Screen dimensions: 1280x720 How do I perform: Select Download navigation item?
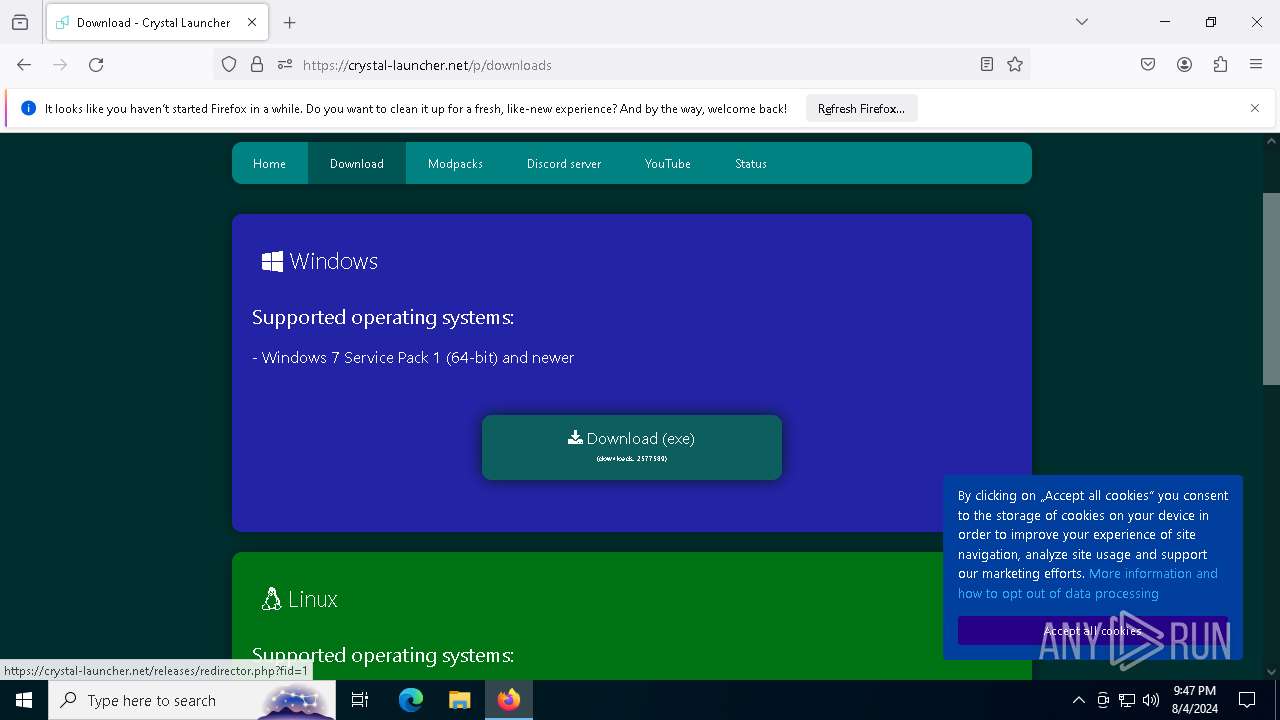click(357, 163)
